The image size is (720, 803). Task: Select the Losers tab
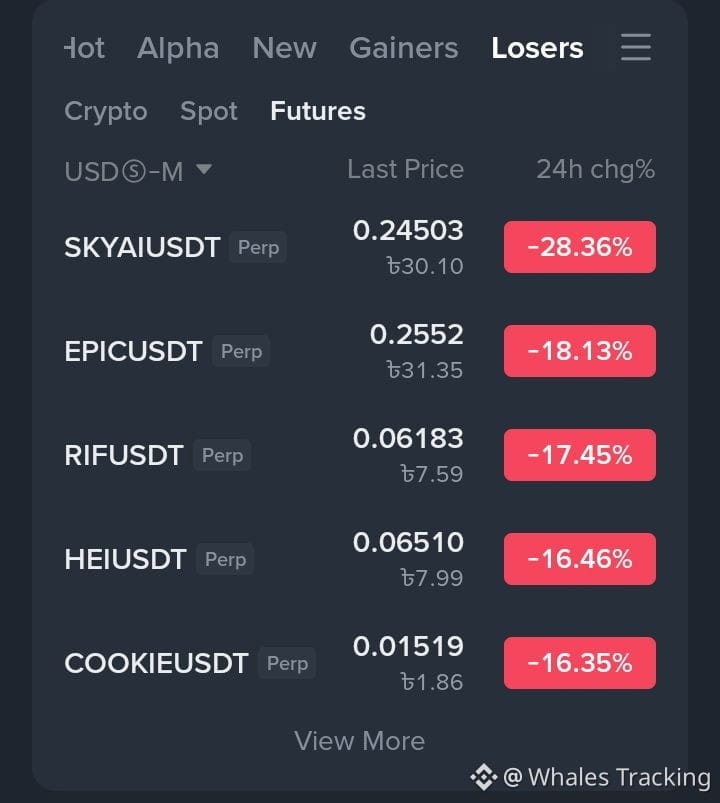click(x=537, y=48)
